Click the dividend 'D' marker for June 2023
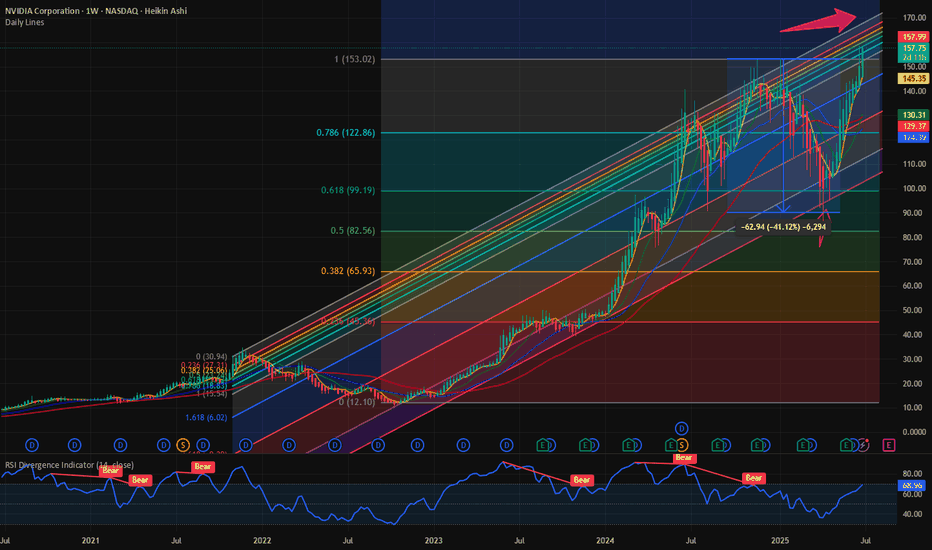 click(x=506, y=445)
